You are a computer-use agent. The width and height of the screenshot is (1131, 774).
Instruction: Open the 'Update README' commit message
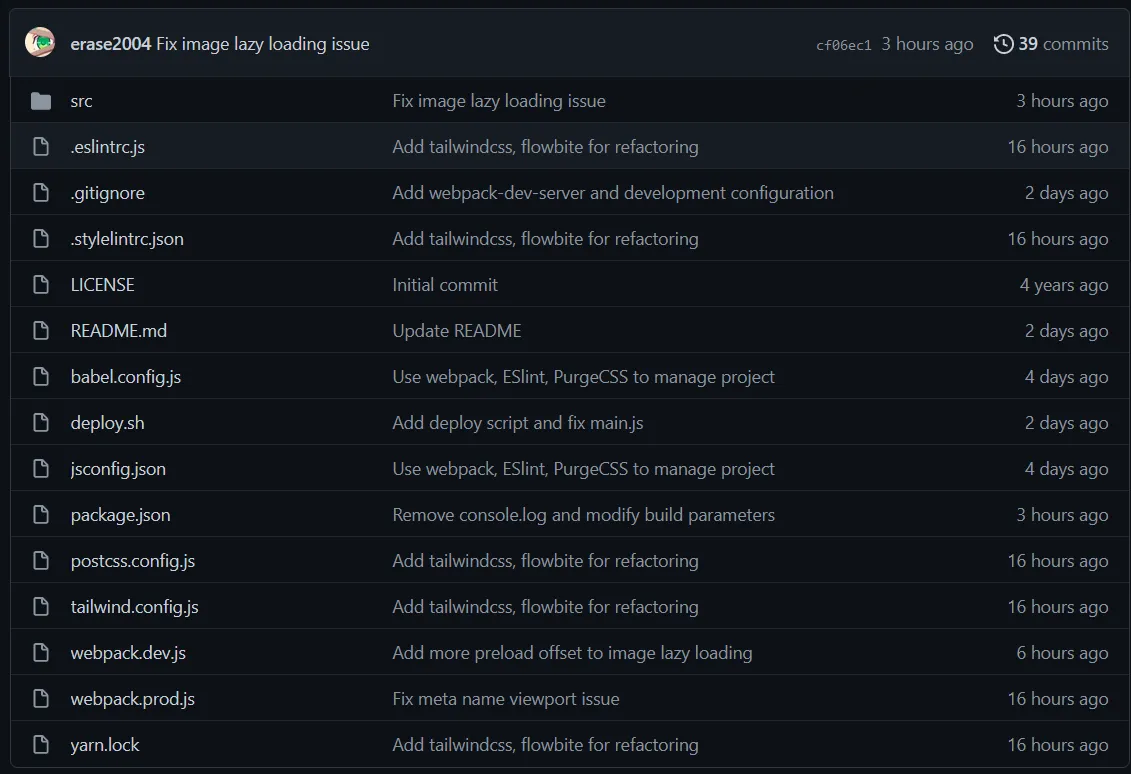pyautogui.click(x=457, y=331)
